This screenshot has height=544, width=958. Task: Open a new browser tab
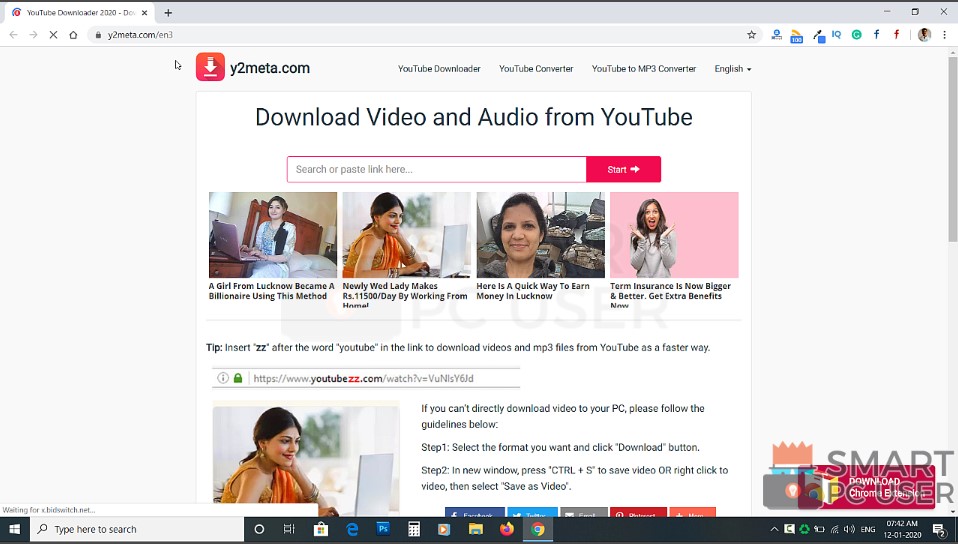point(168,12)
